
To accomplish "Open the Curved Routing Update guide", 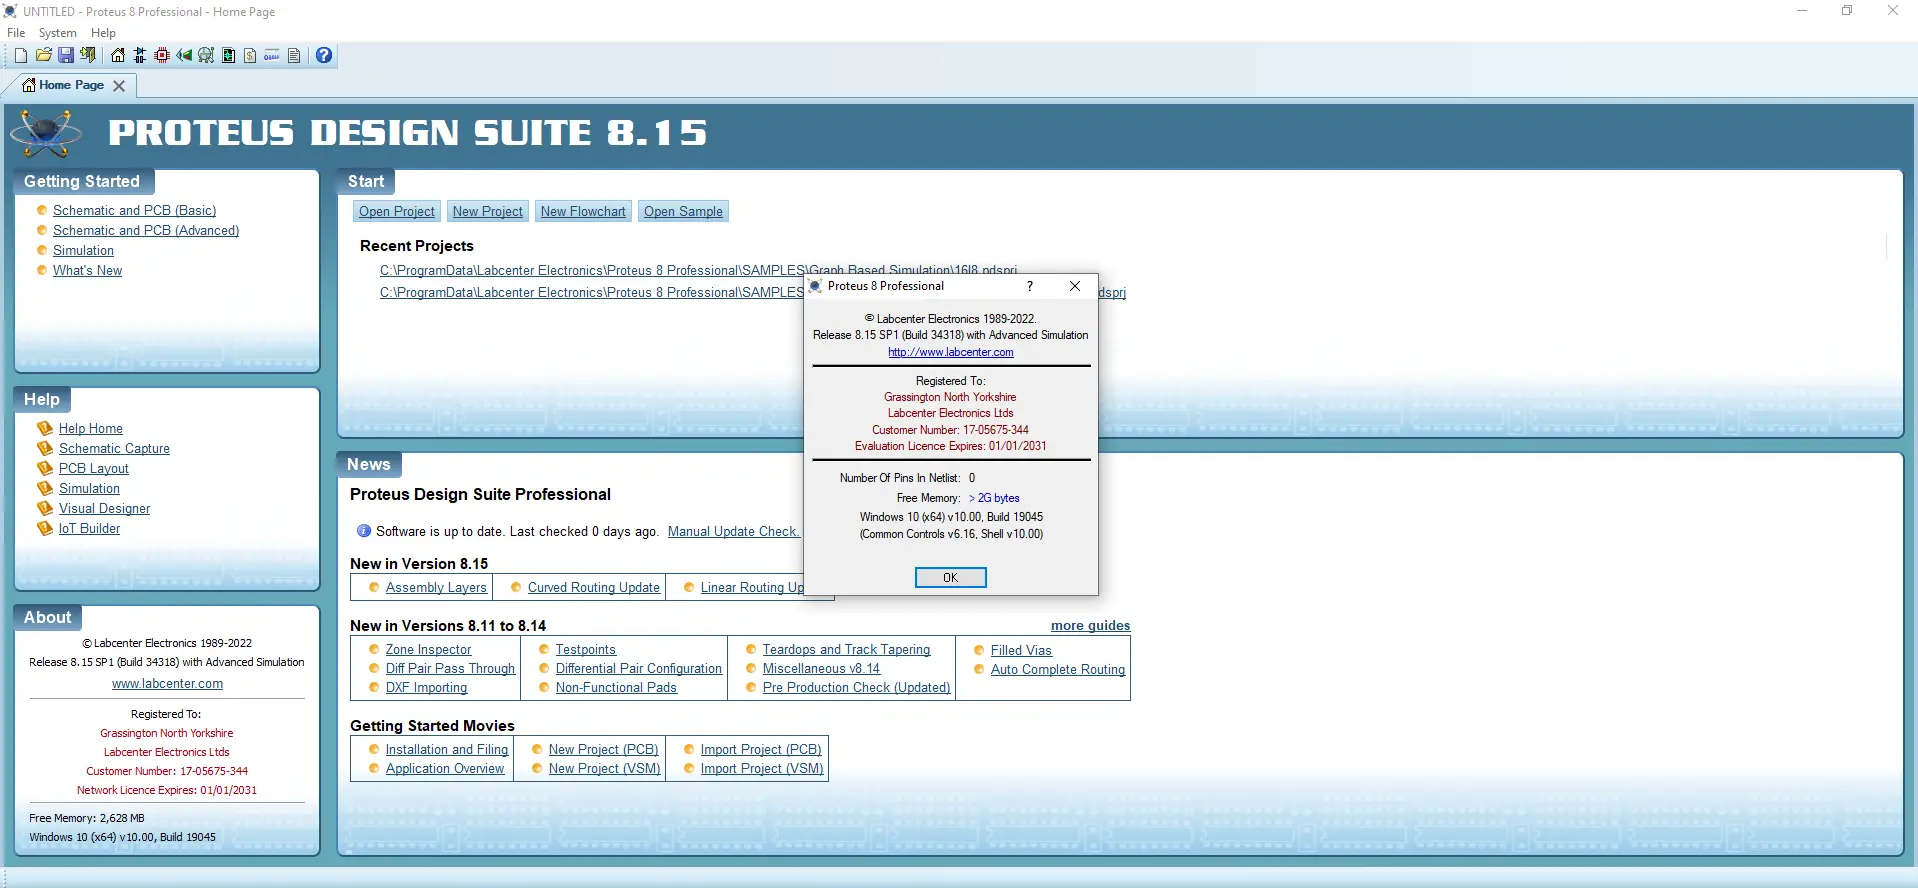I will 594,587.
